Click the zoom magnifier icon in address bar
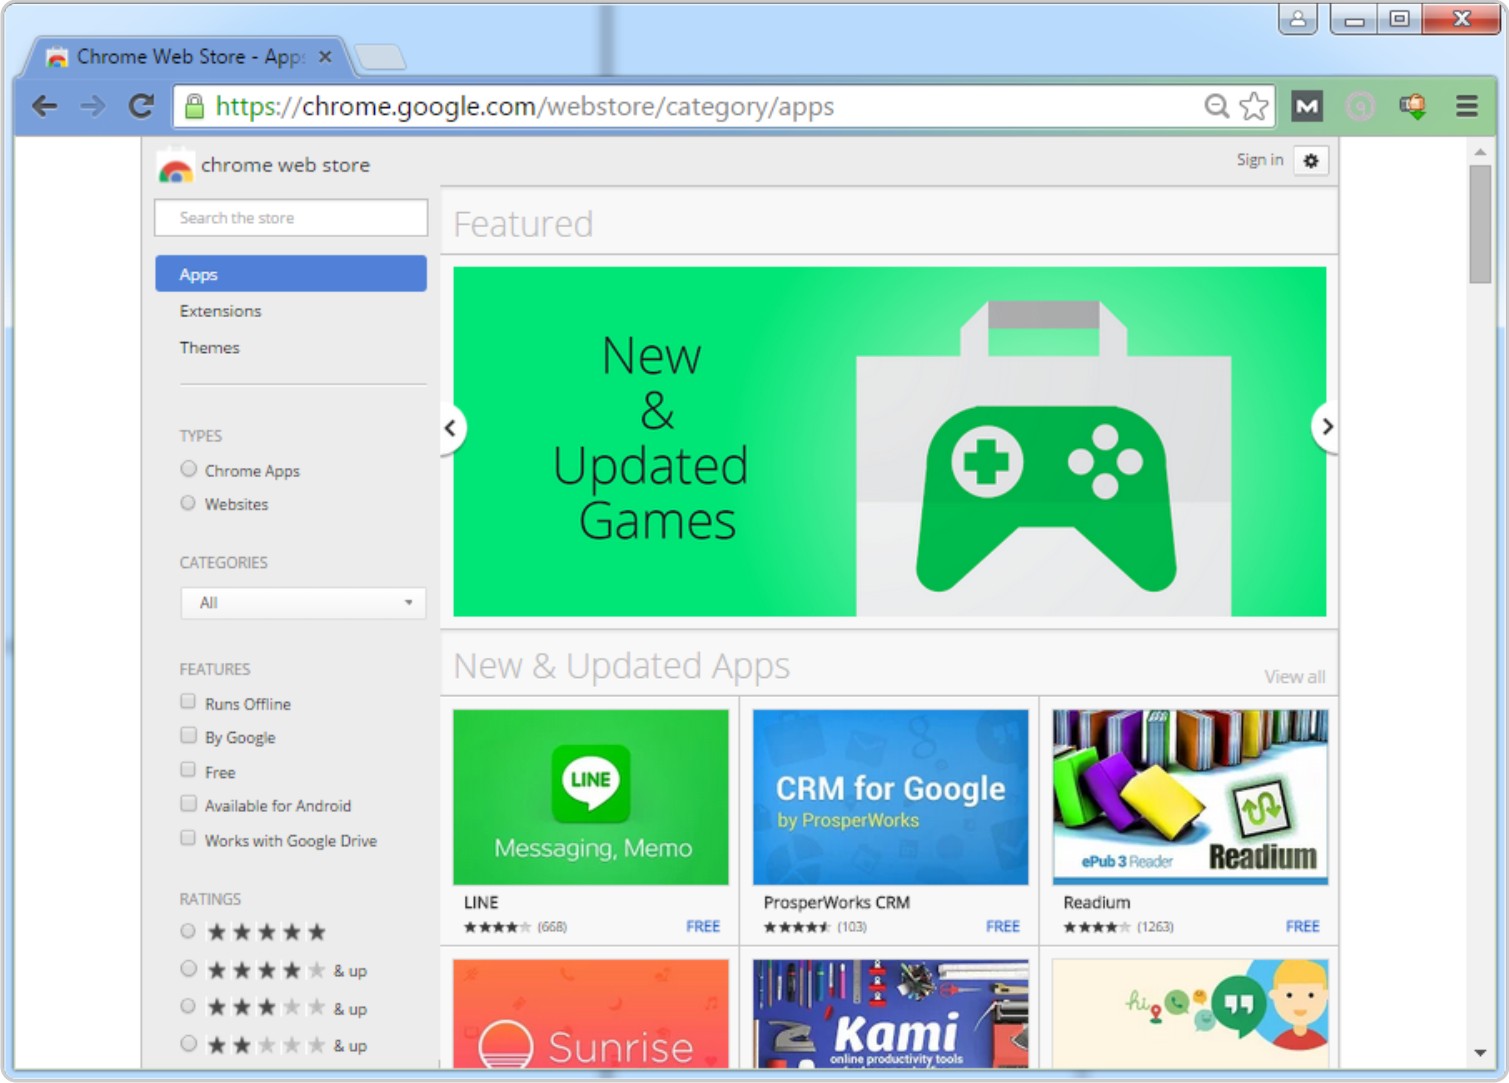This screenshot has height=1083, width=1509. click(1216, 106)
